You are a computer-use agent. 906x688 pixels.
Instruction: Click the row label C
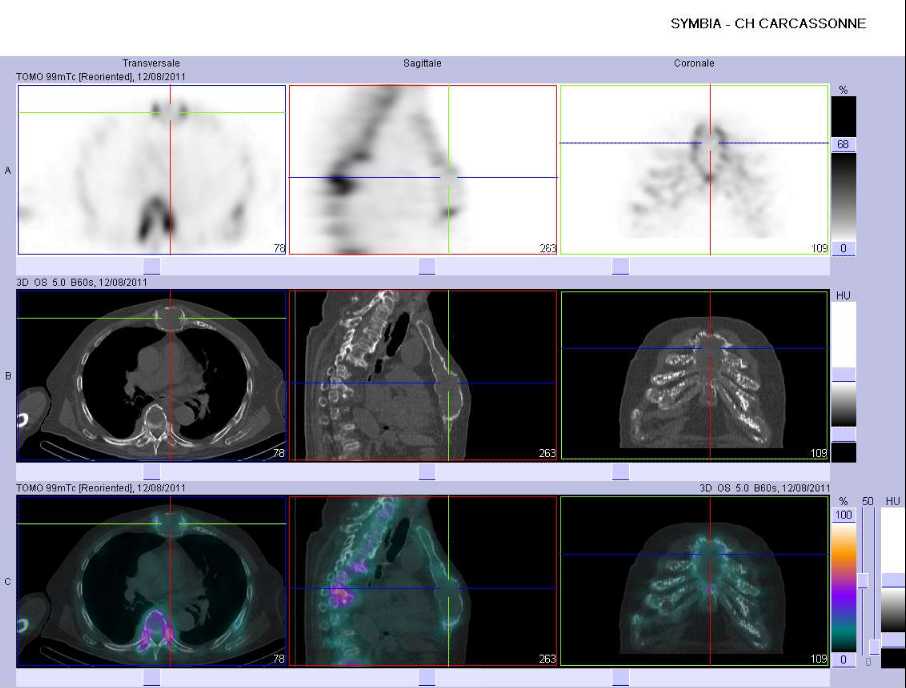pos(8,581)
